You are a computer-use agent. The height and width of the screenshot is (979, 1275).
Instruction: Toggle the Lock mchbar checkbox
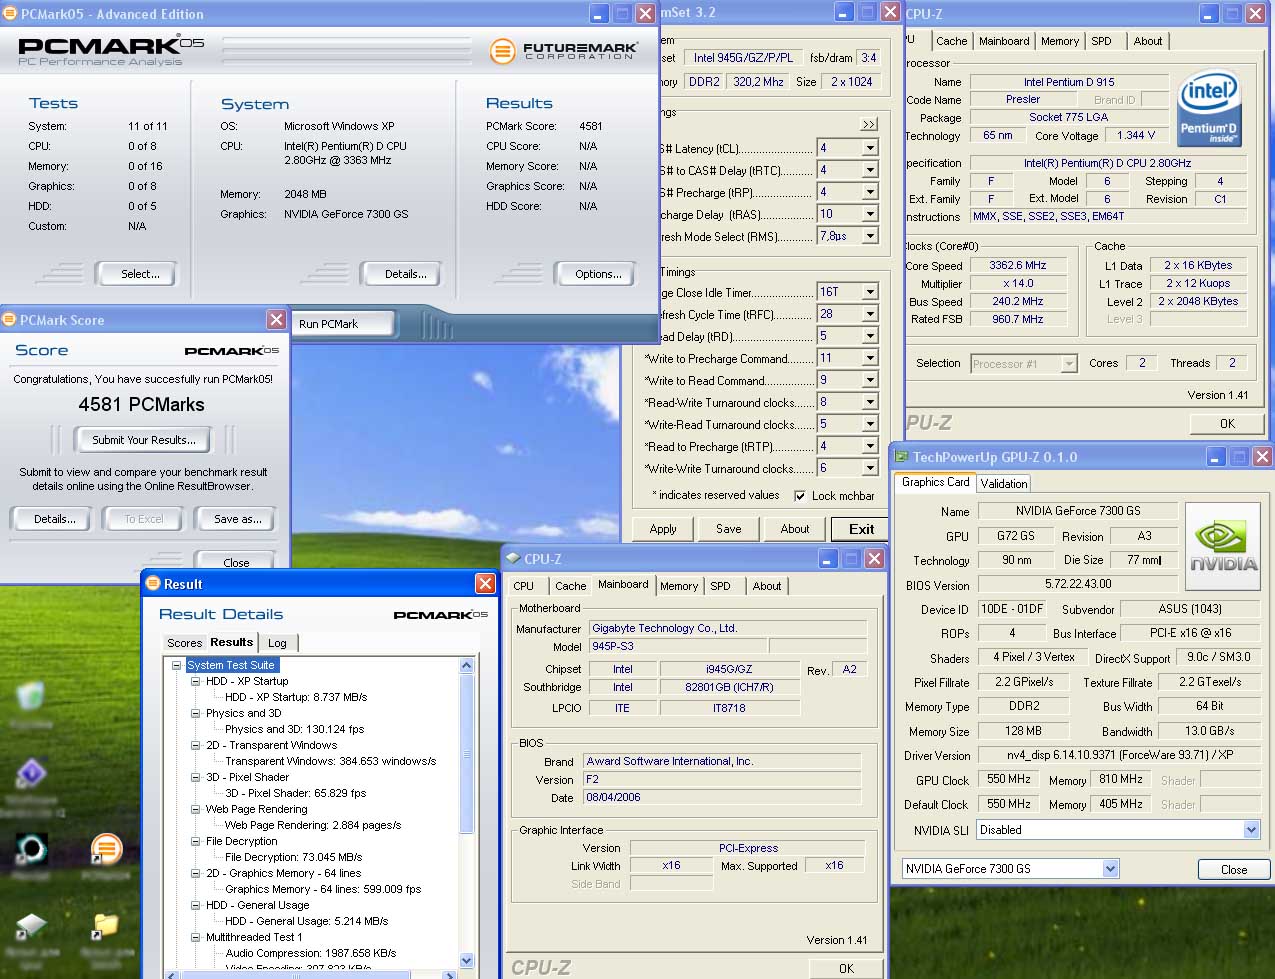800,496
